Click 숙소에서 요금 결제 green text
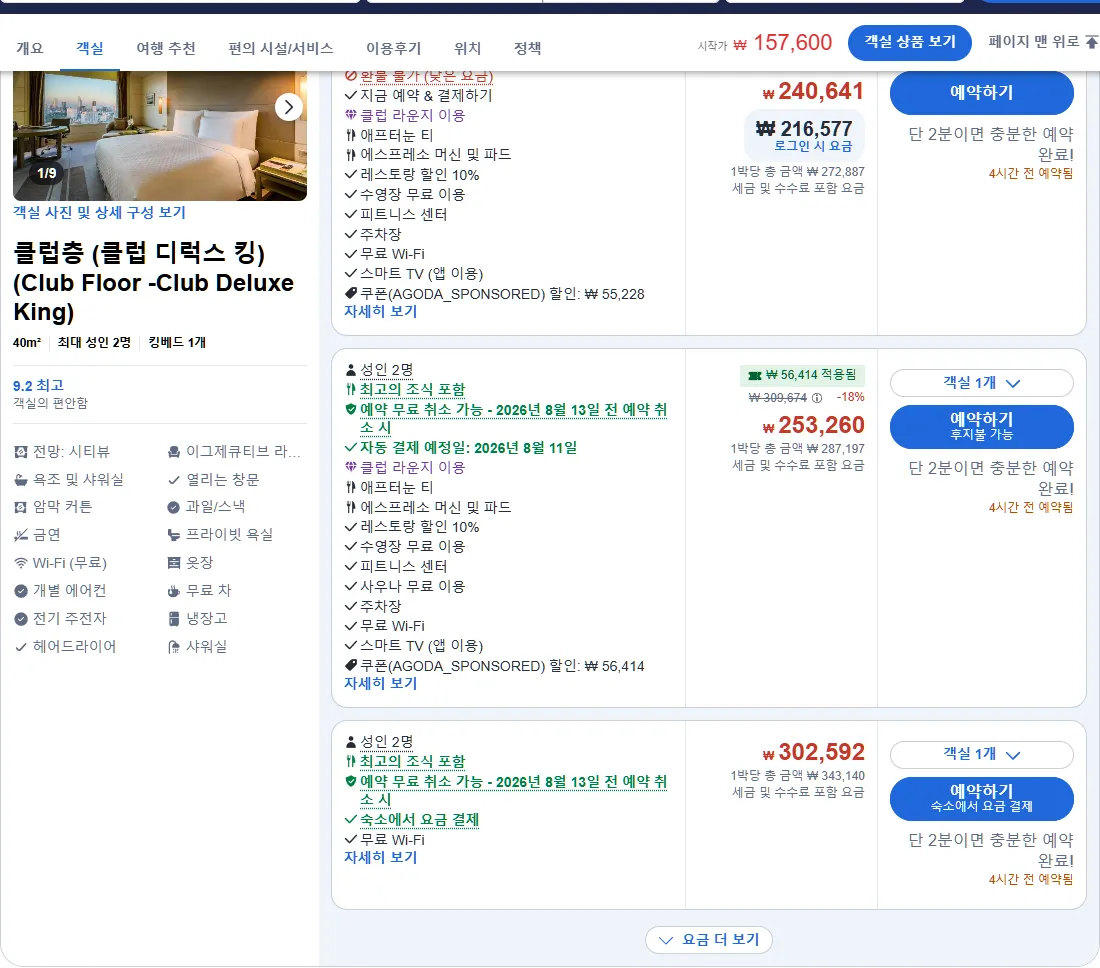 (420, 819)
